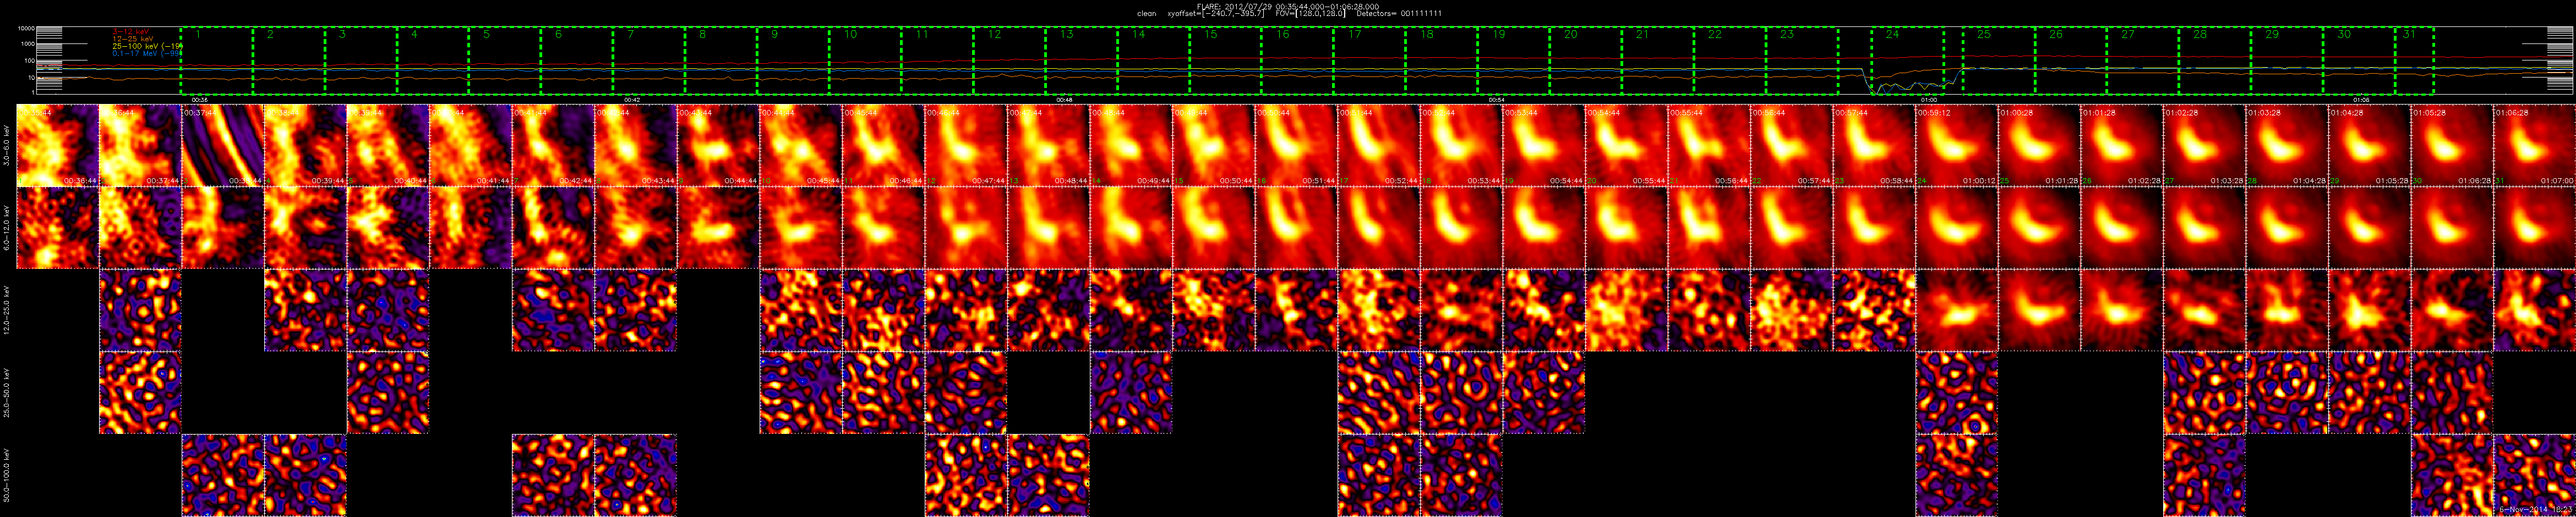Click the 12.0–25.0 keV row label
The height and width of the screenshot is (517, 2576).
(7, 310)
